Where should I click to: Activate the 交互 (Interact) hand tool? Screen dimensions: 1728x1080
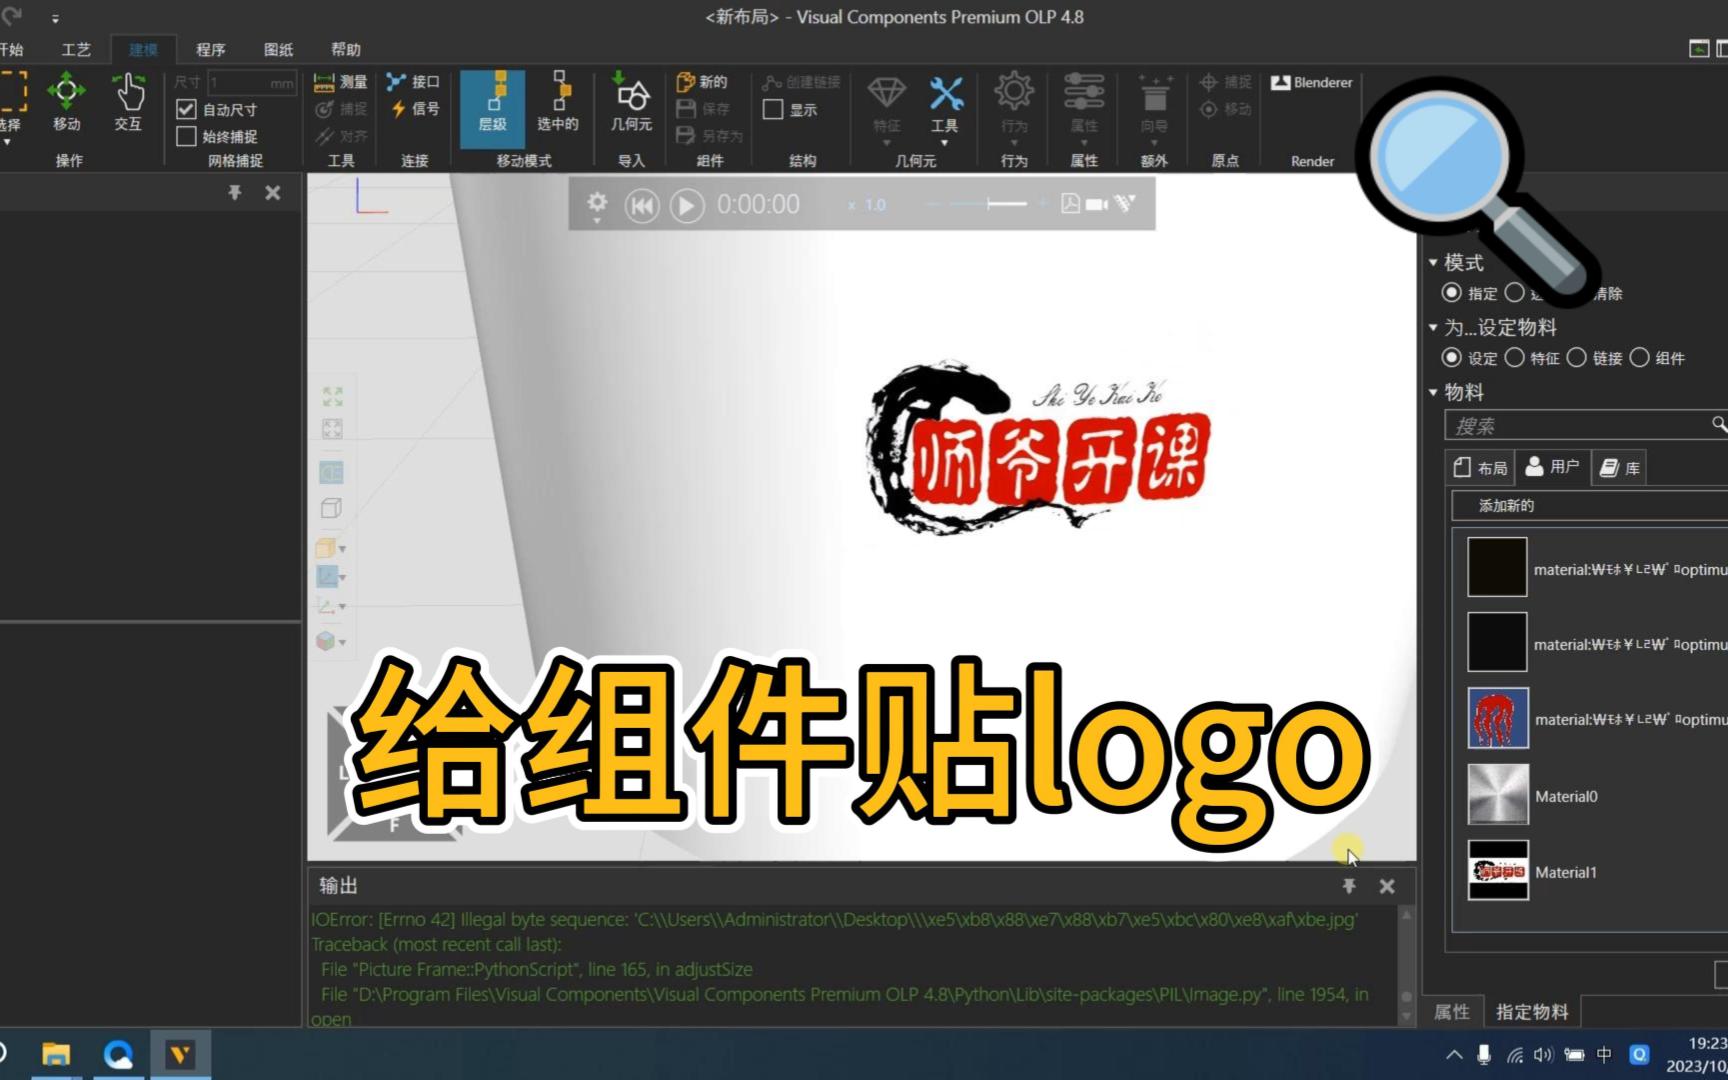click(x=128, y=102)
